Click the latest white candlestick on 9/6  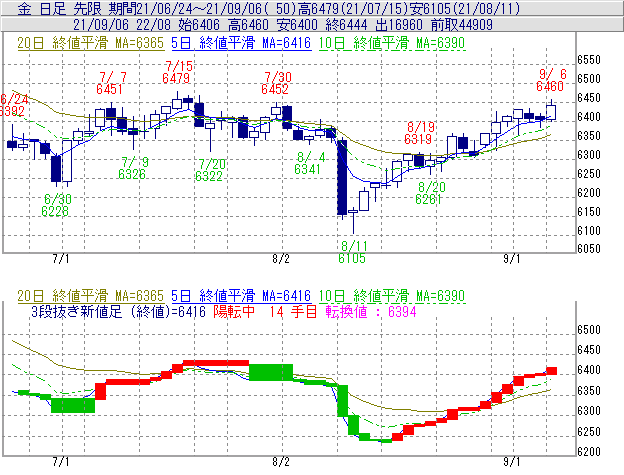pyautogui.click(x=551, y=112)
